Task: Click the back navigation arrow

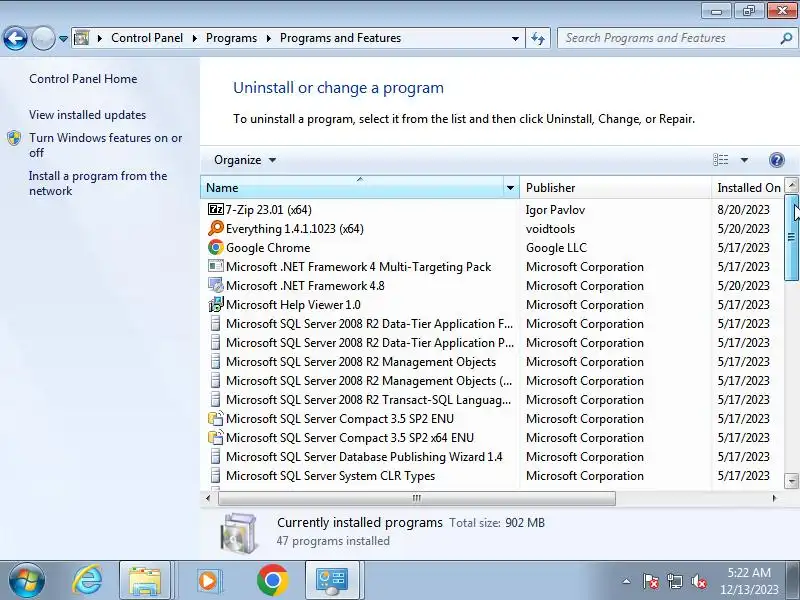Action: click(15, 38)
